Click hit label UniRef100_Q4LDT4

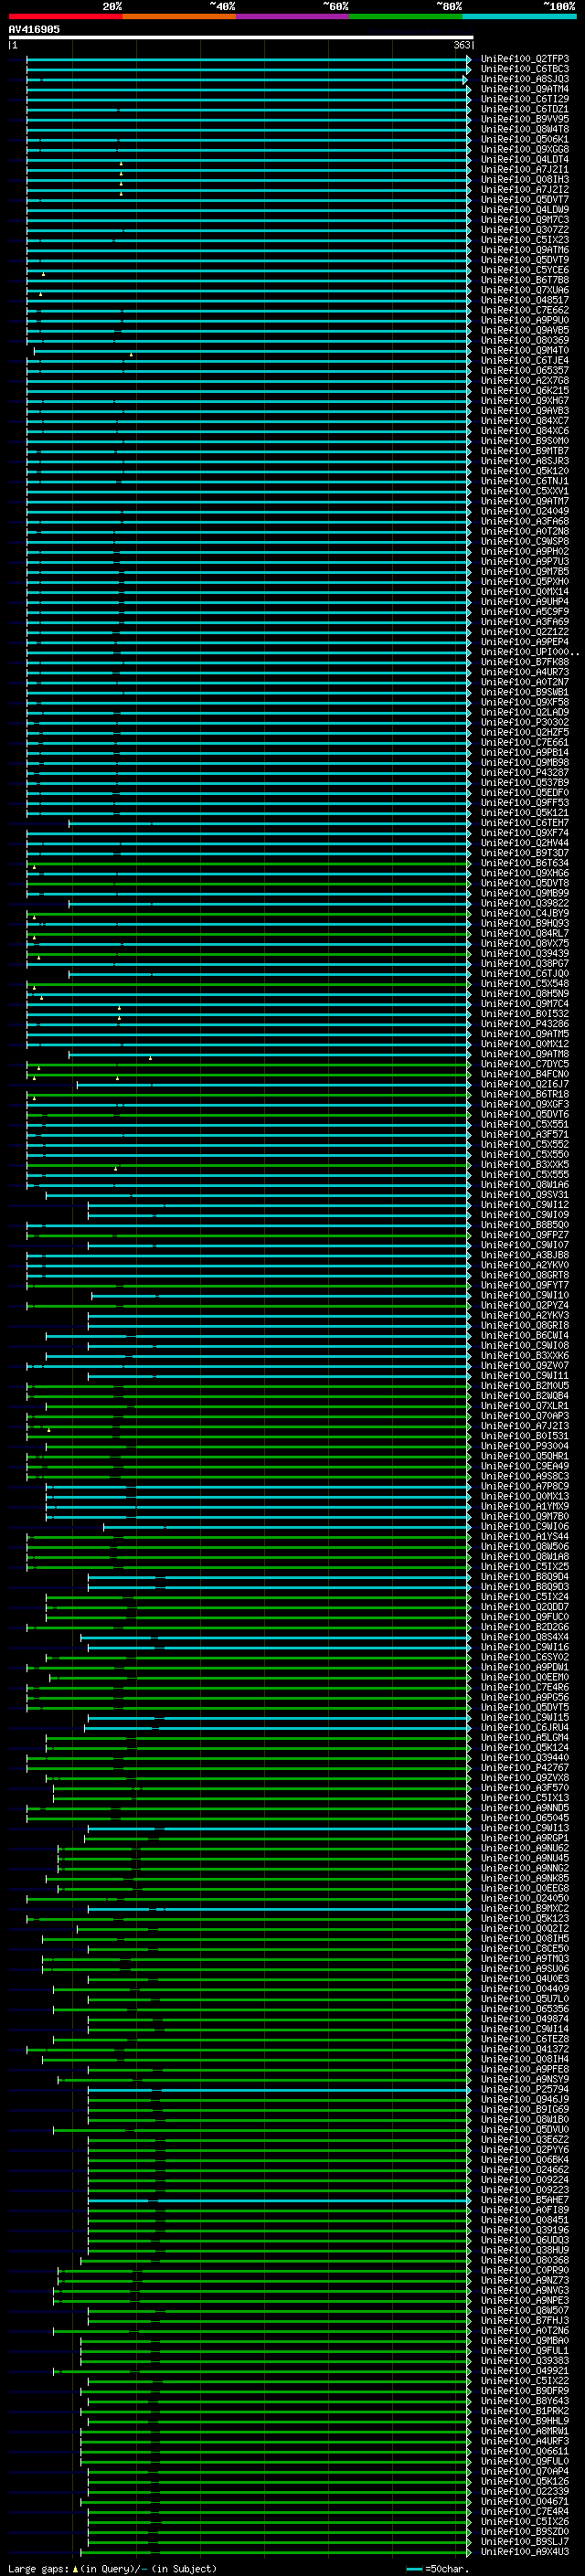click(525, 159)
